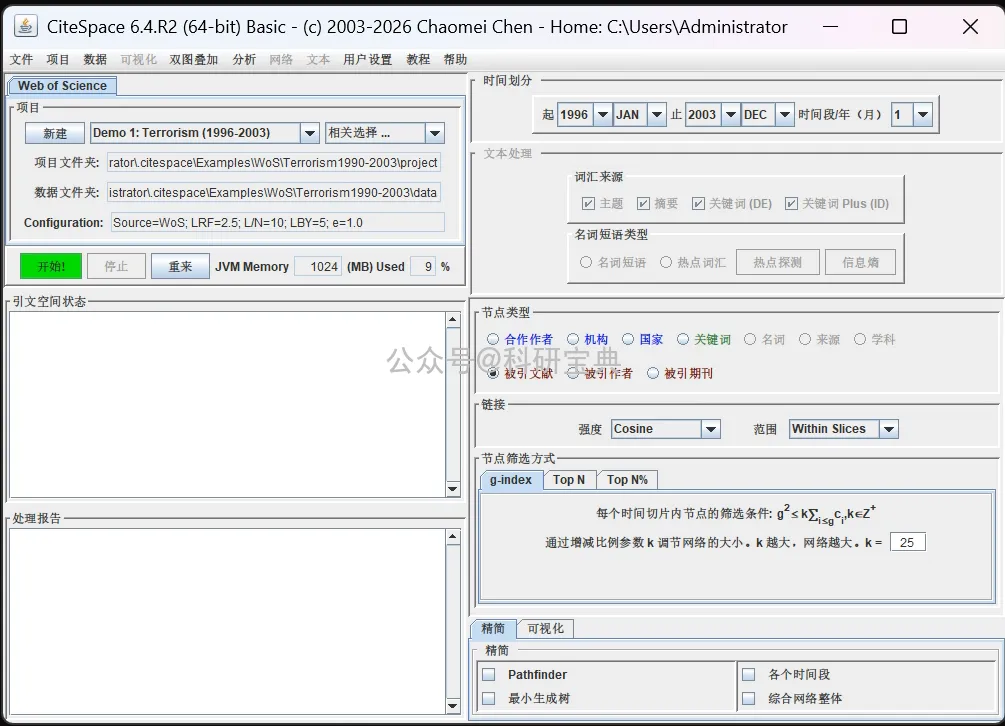Click the 处理报告 scroll down arrow
Image resolution: width=1005 pixels, height=726 pixels.
[x=453, y=706]
